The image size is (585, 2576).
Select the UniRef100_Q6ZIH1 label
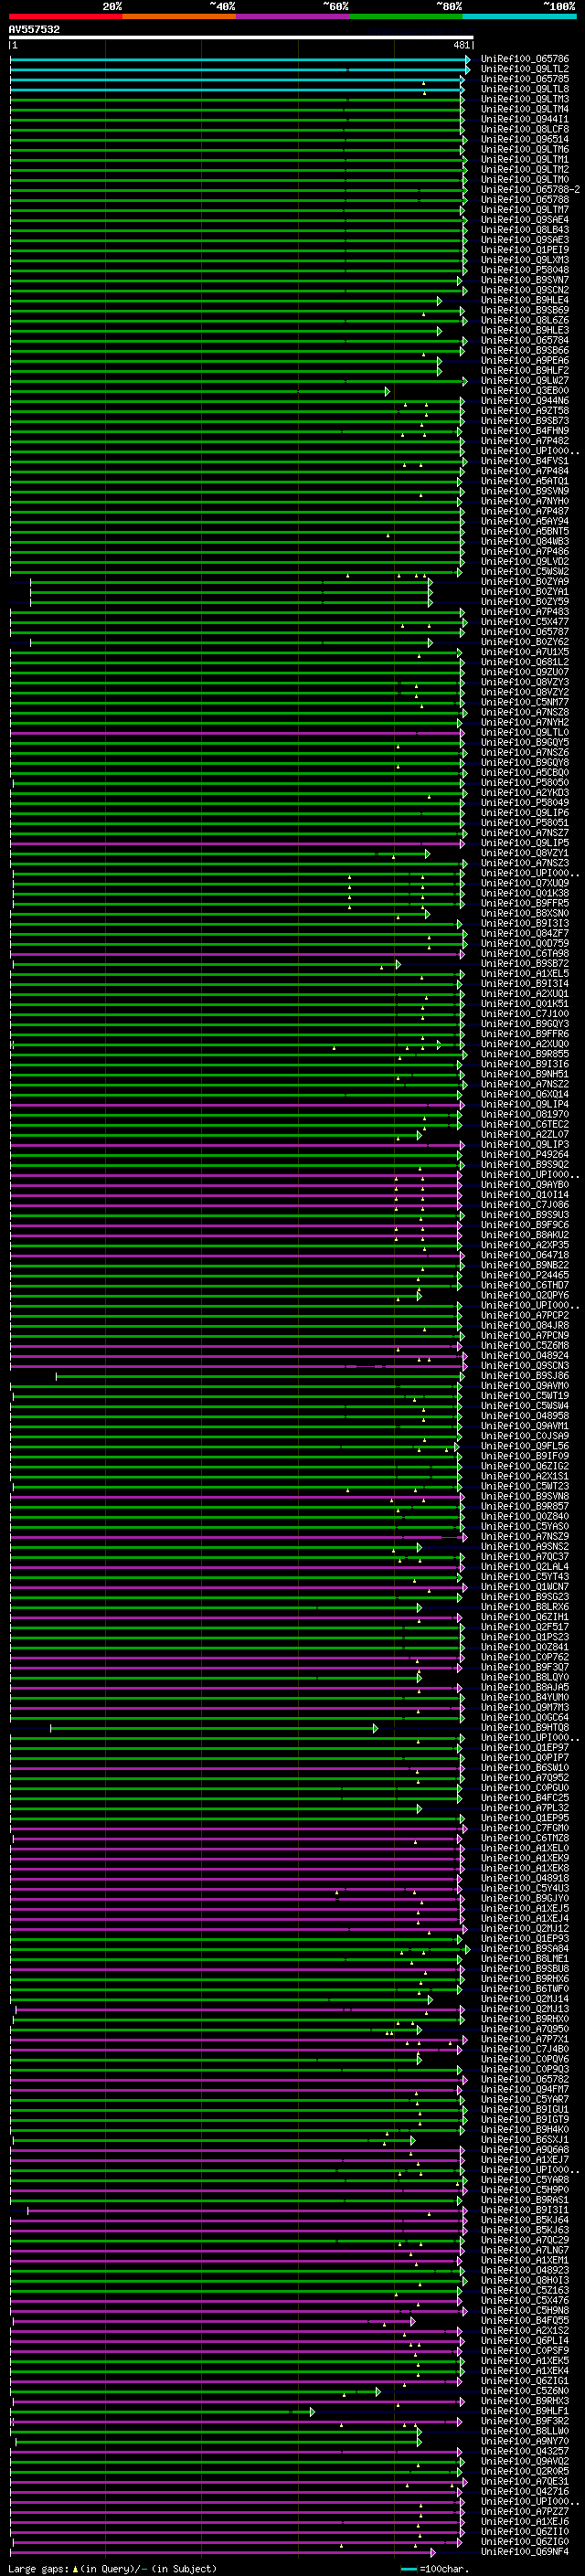(525, 1617)
